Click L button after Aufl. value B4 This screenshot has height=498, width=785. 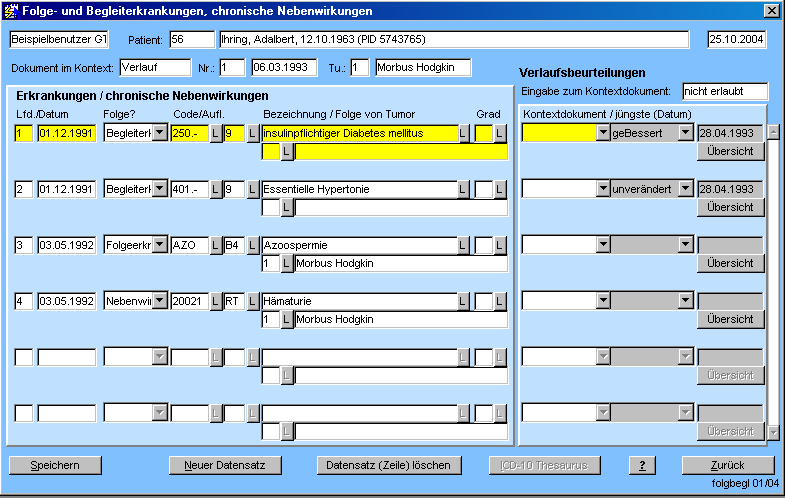tap(252, 245)
